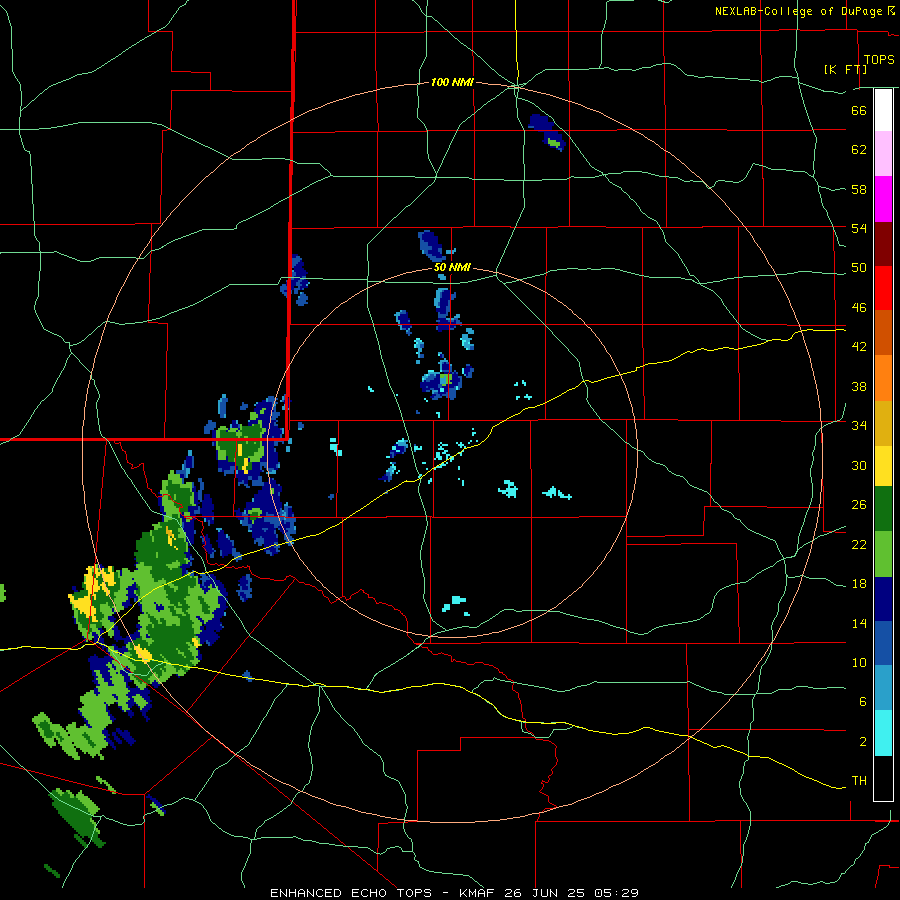This screenshot has height=900, width=900.
Task: Click the [K FT] units label
Action: point(845,69)
